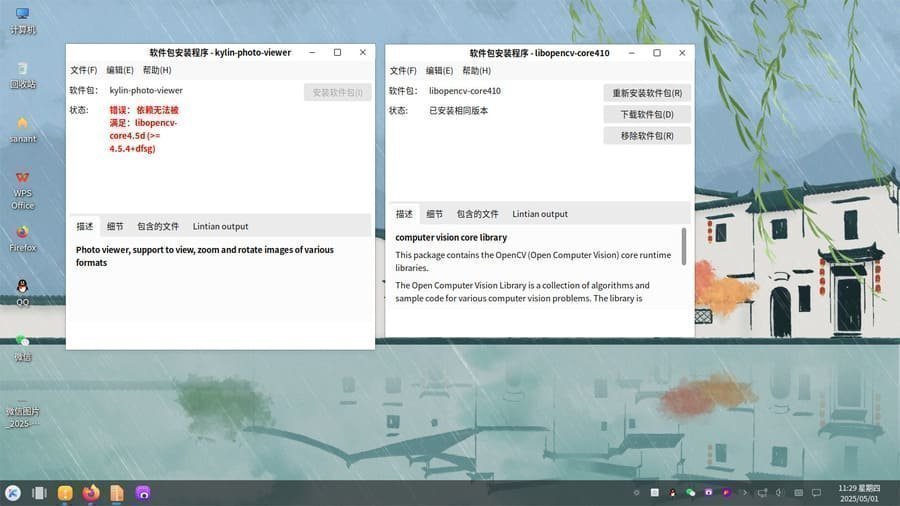Switch to the package installer taskbar icon
Screen dimensions: 900x506
(x=117, y=493)
